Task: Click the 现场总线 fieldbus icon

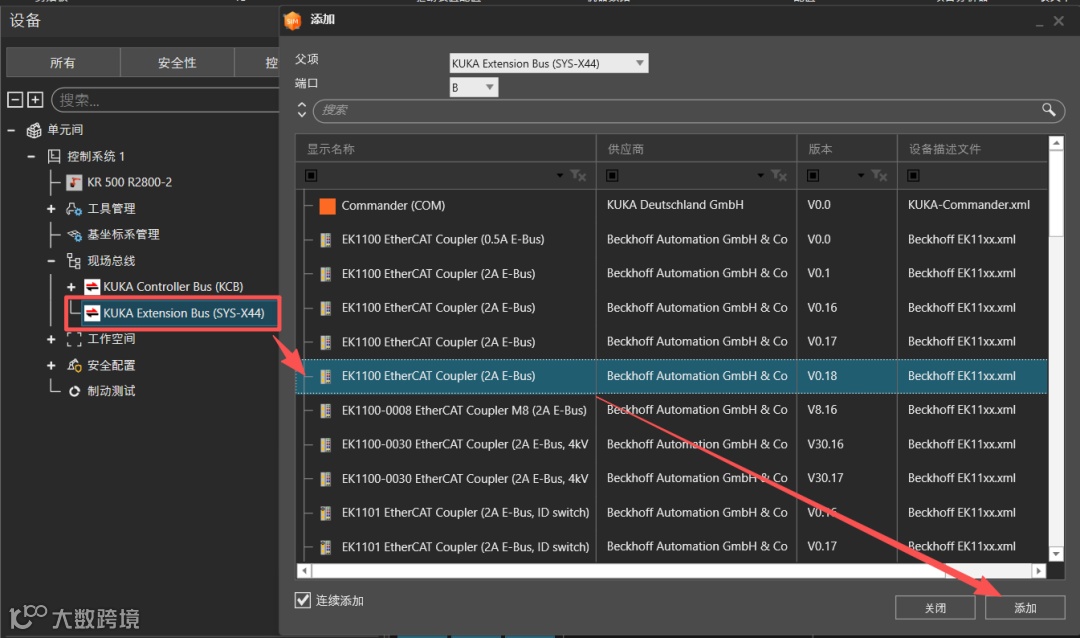Action: click(74, 260)
